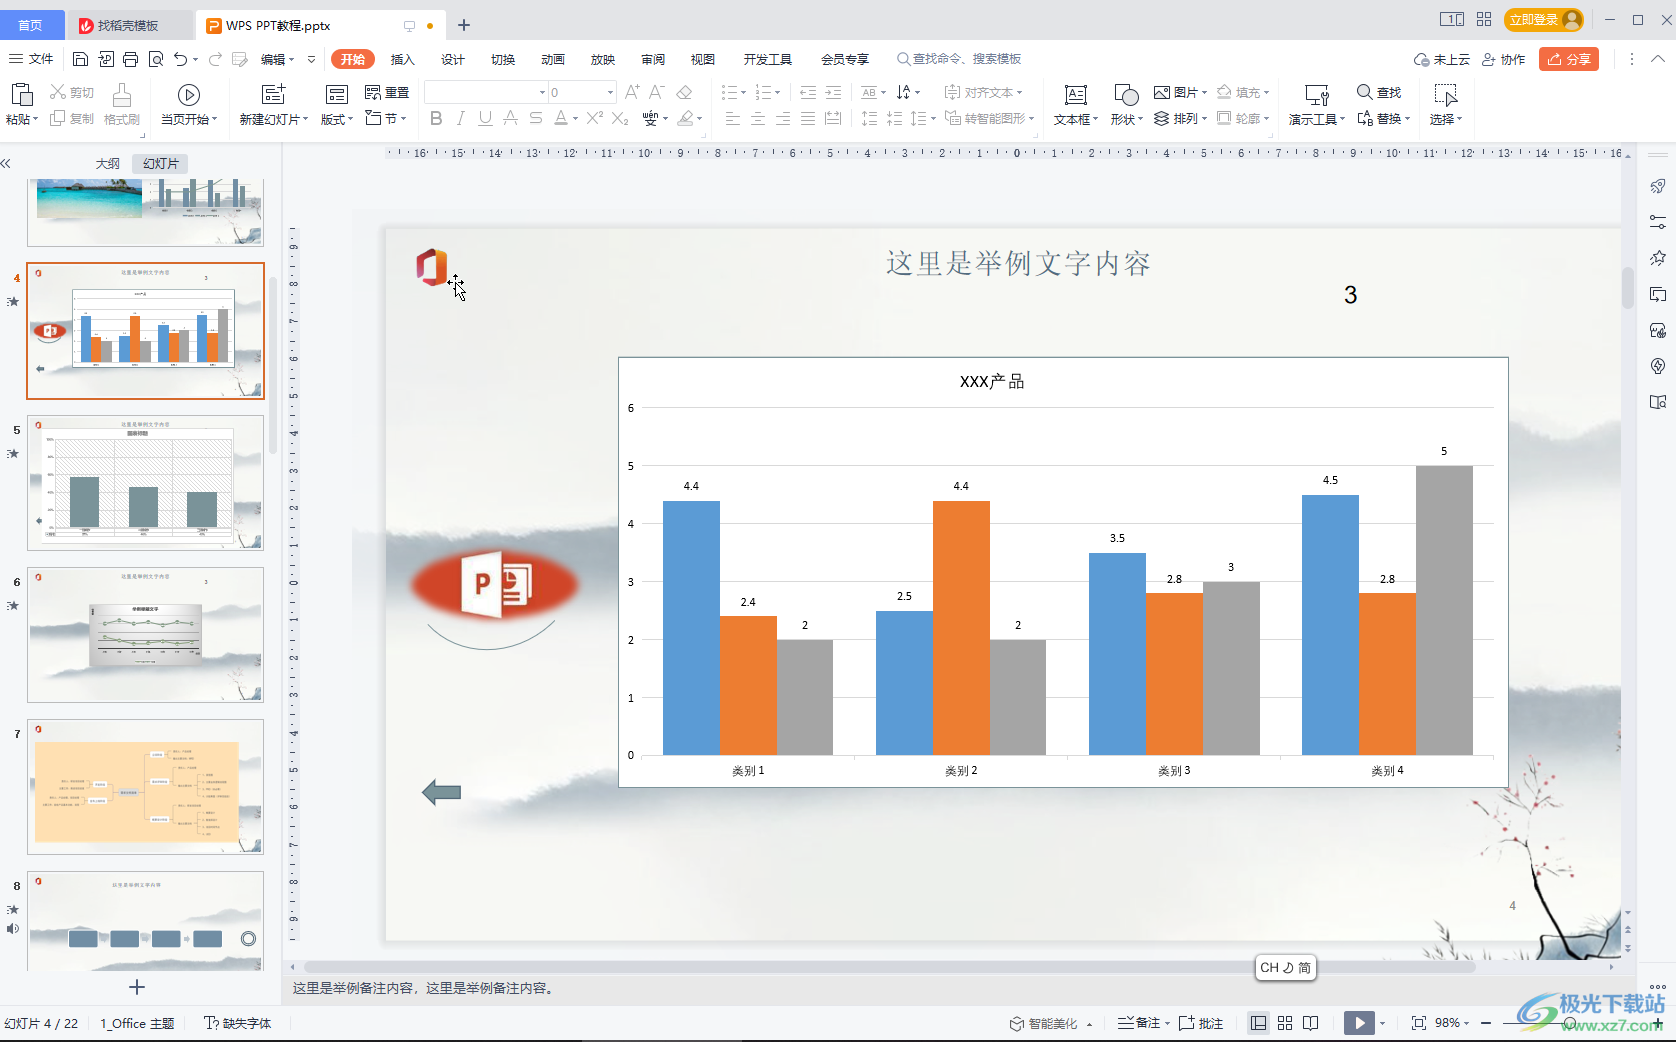Open the font size dropdown

point(610,92)
